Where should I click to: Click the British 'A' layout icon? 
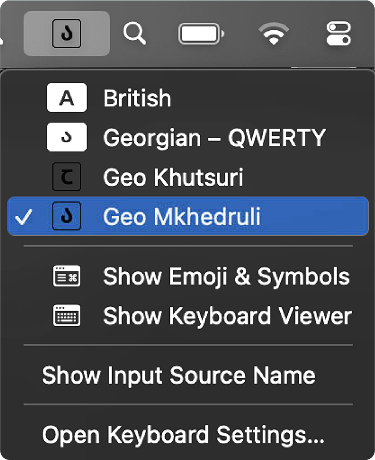[x=67, y=98]
